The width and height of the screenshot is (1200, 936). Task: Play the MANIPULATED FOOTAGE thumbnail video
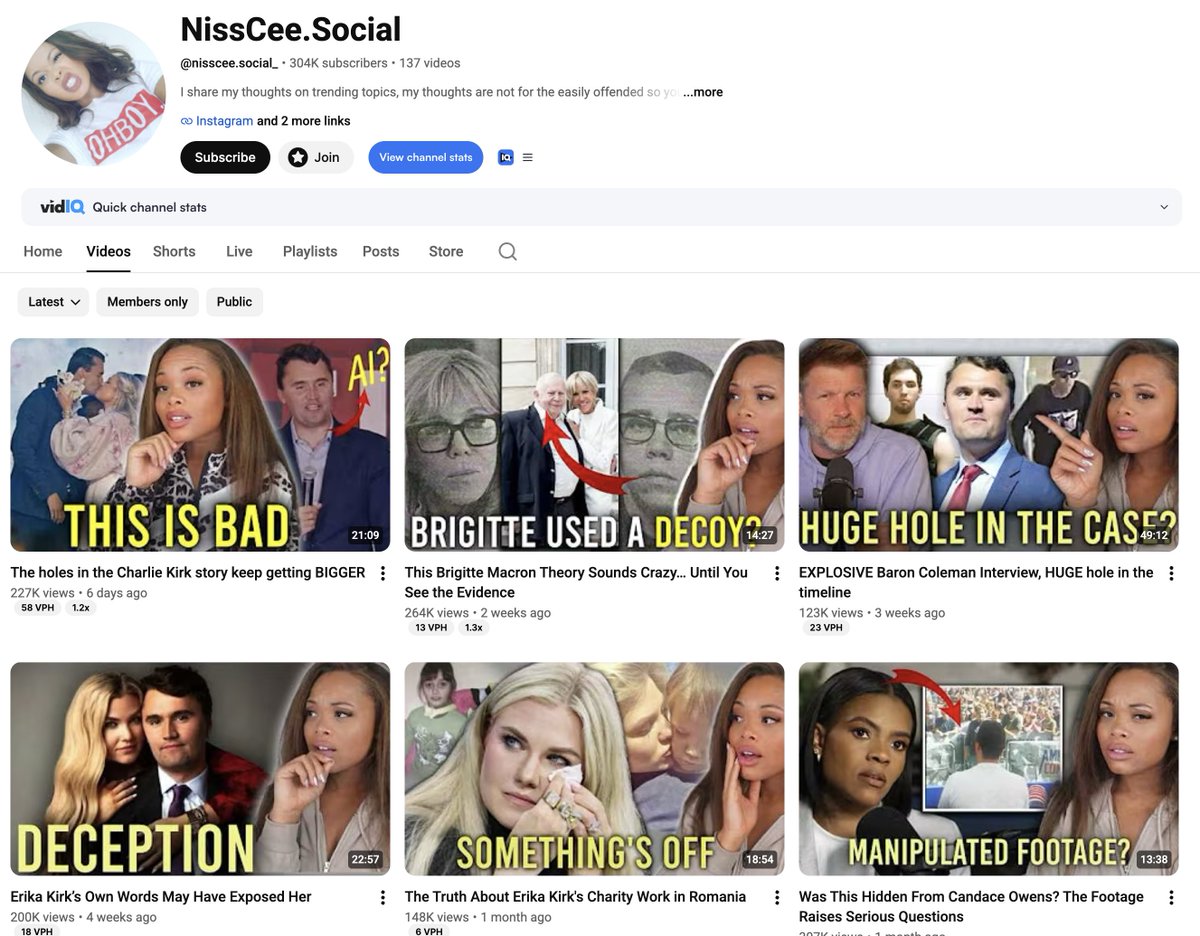pos(989,769)
